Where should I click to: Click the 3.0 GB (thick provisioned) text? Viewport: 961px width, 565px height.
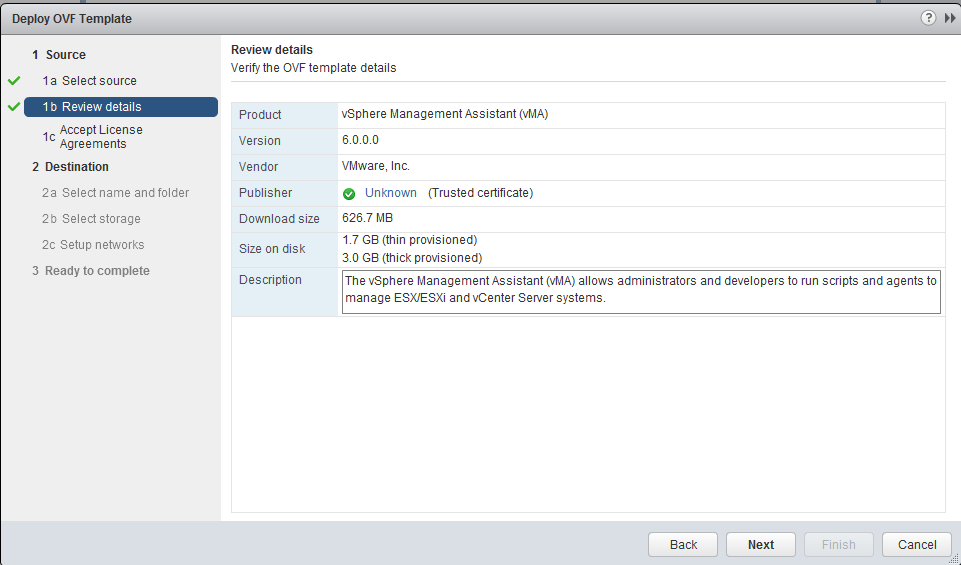[x=412, y=258]
